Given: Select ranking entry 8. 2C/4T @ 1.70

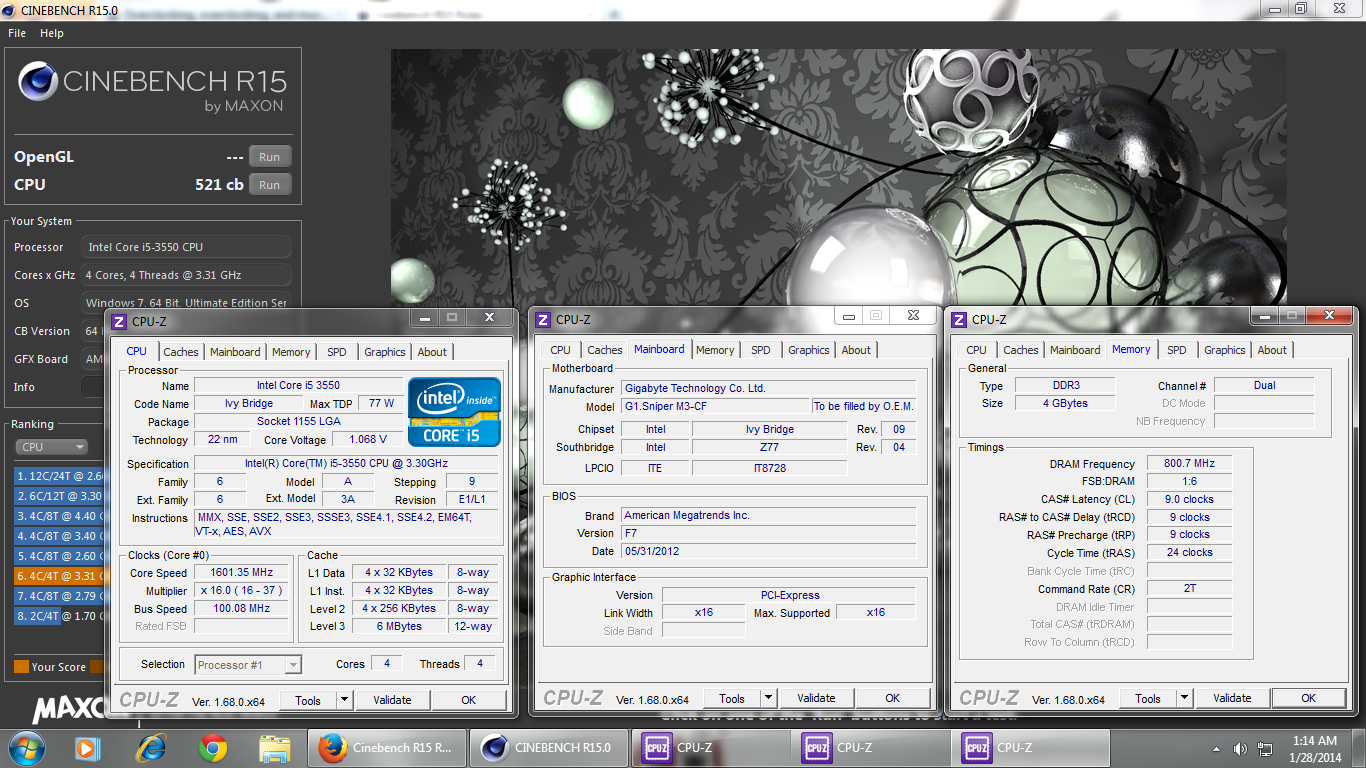Looking at the screenshot, I should point(59,616).
